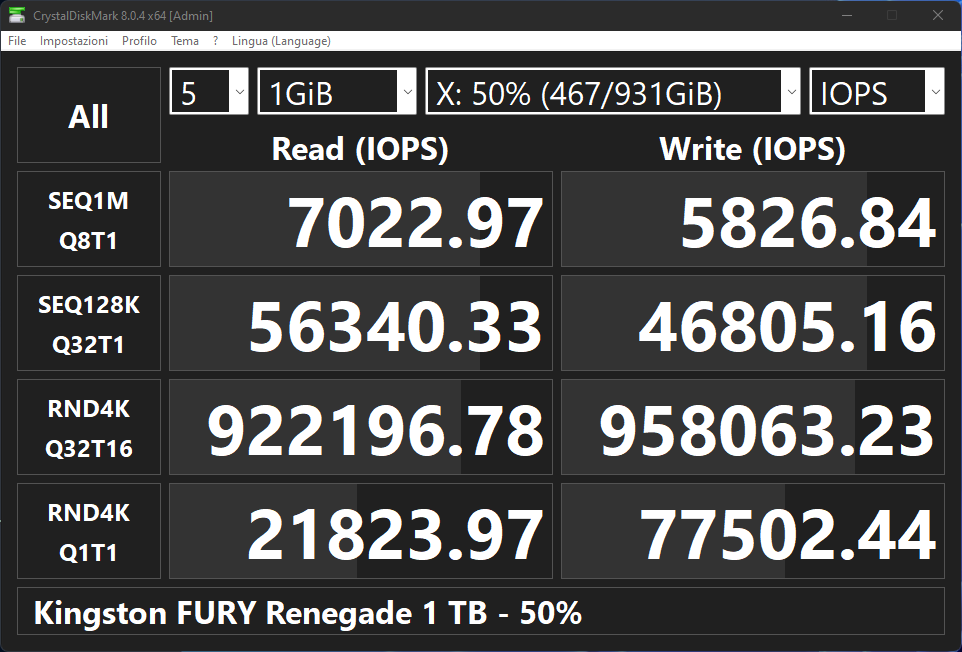Viewport: 962px width, 652px height.
Task: Open the ? help menu
Action: (x=215, y=41)
